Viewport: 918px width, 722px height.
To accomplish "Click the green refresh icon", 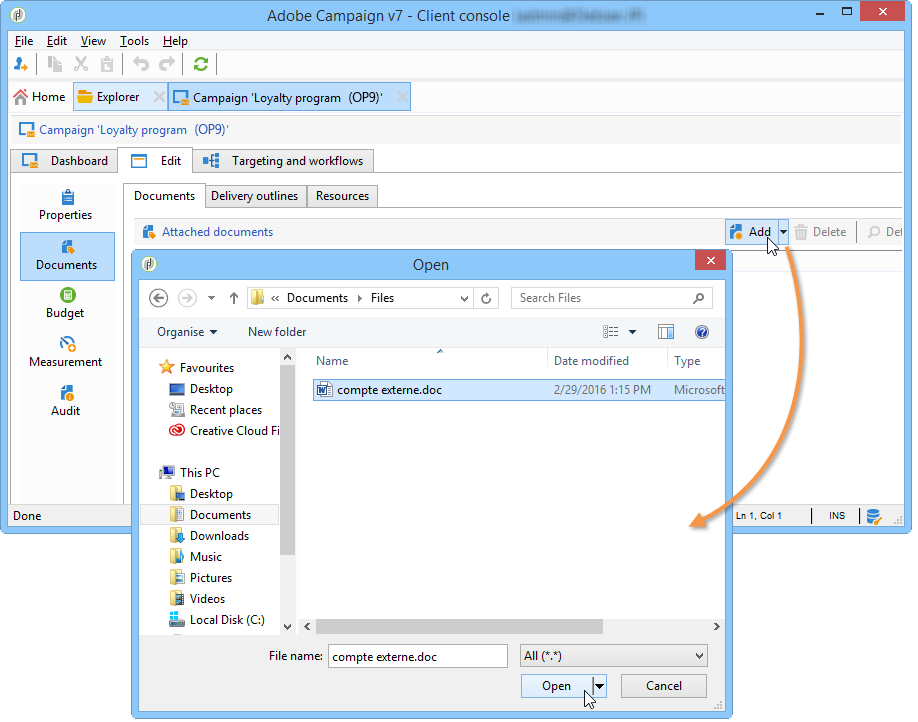I will (x=201, y=64).
